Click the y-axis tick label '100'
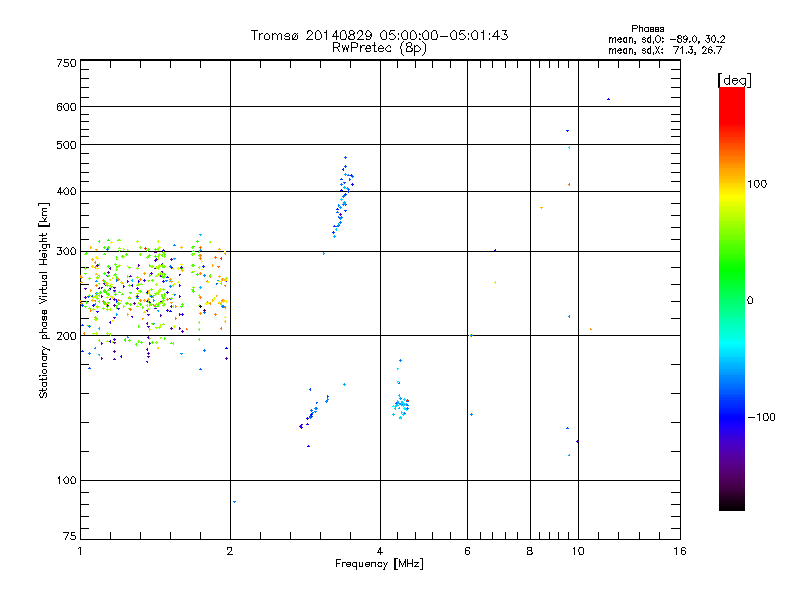The image size is (800, 600). click(x=67, y=480)
